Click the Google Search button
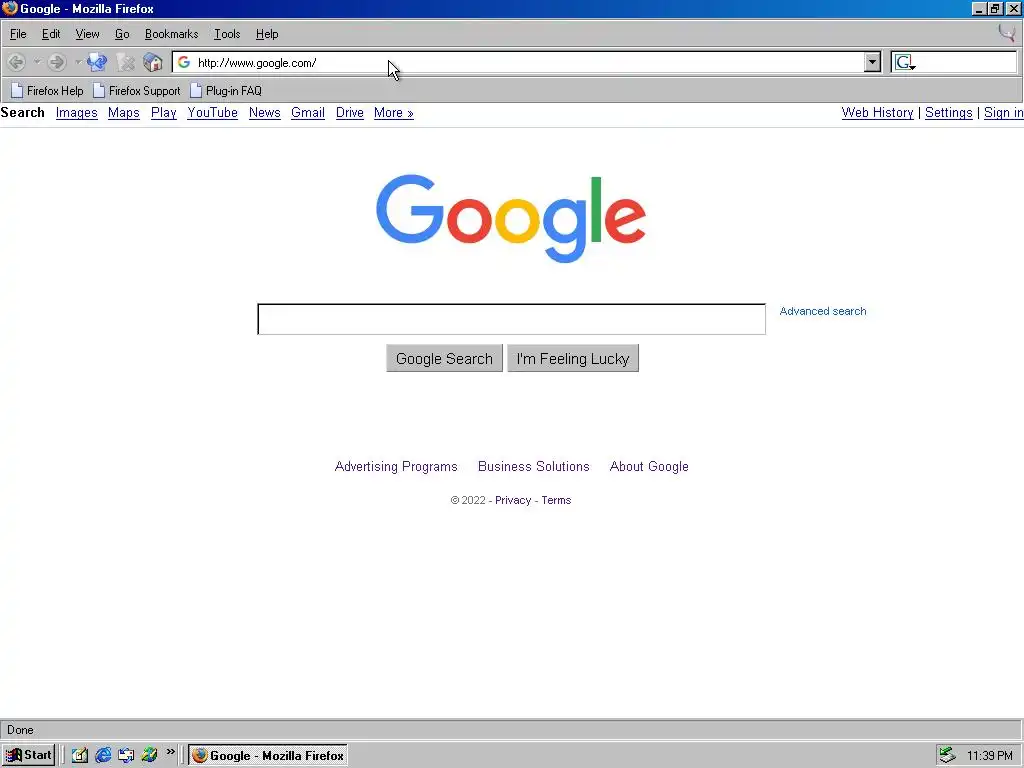 444,359
